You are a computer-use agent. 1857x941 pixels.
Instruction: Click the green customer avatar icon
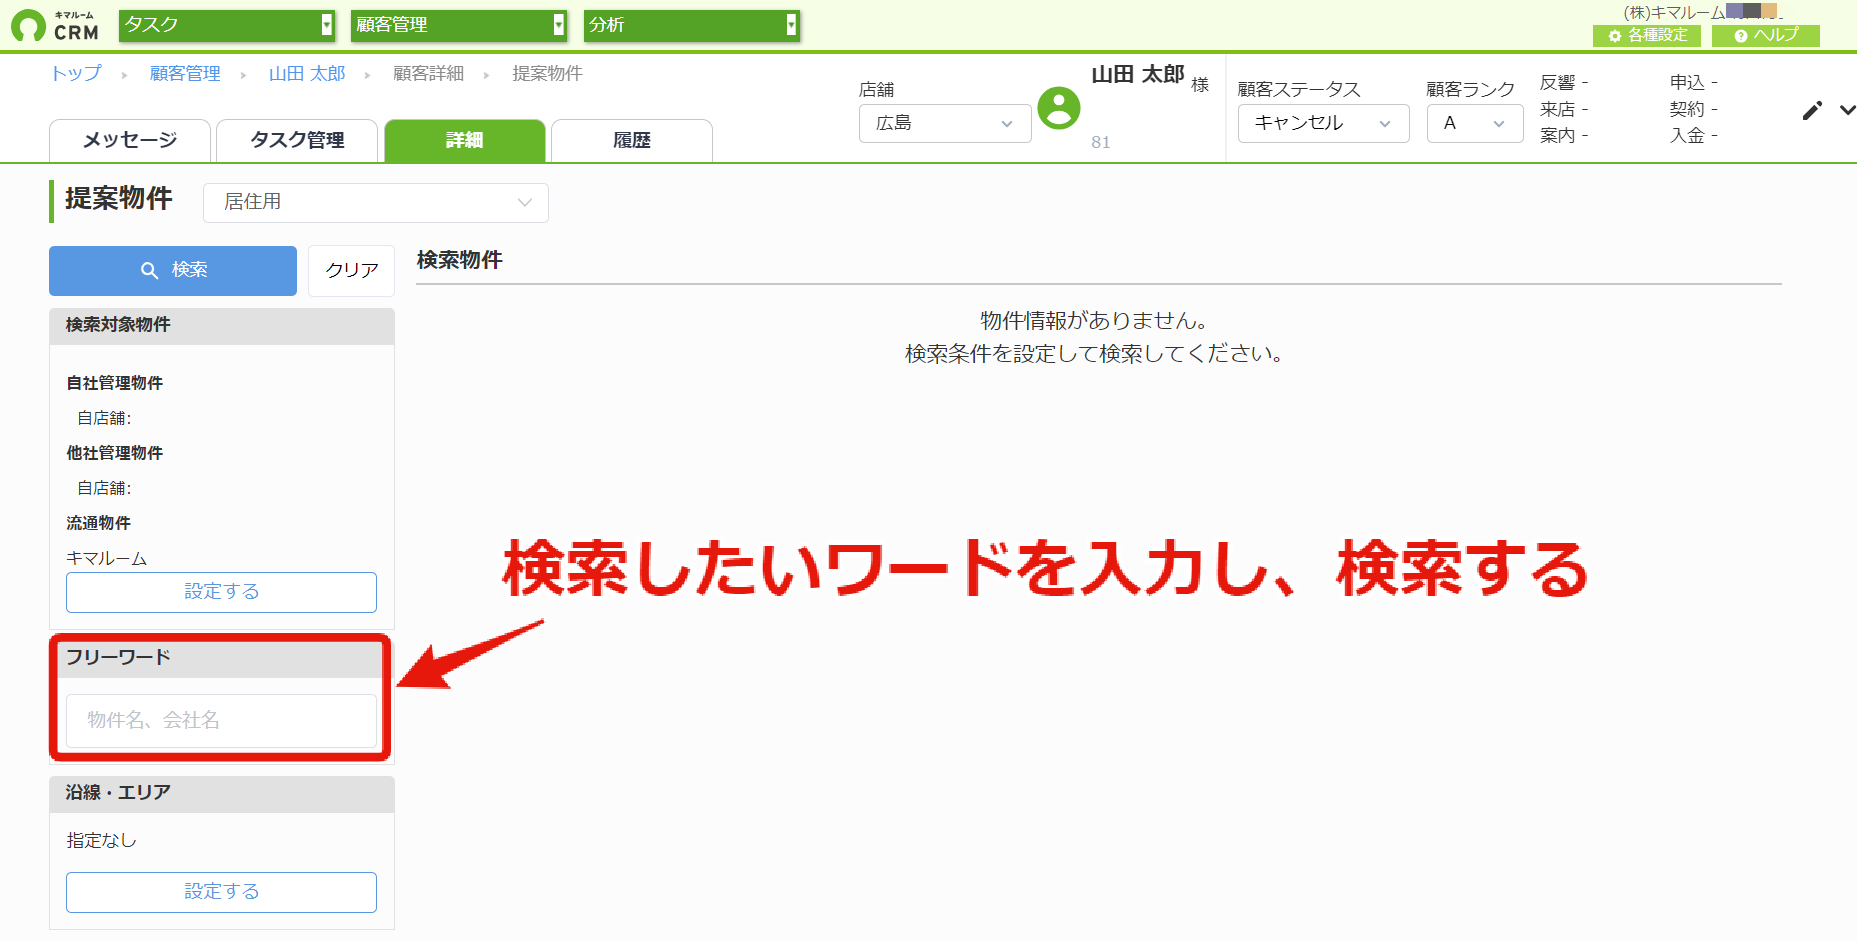[1059, 108]
